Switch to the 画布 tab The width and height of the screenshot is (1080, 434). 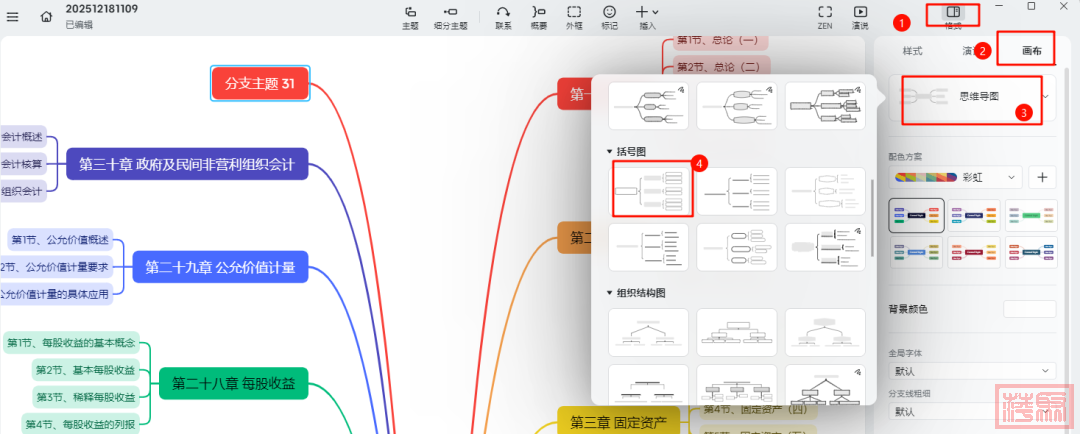pos(1030,50)
